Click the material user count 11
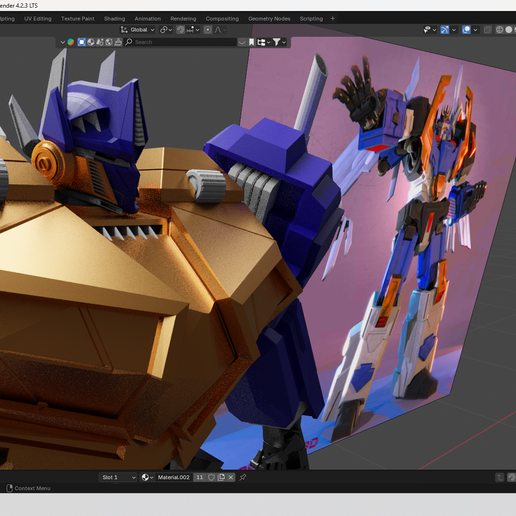This screenshot has height=516, width=516. 199,477
